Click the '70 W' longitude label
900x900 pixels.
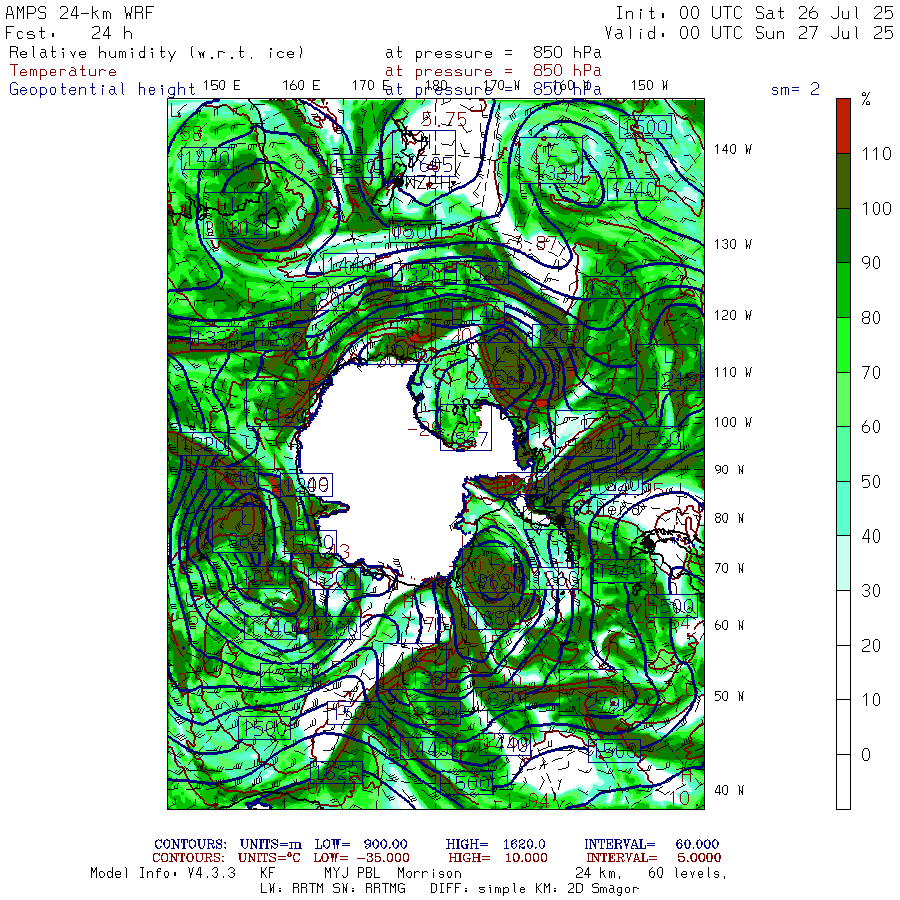(730, 568)
